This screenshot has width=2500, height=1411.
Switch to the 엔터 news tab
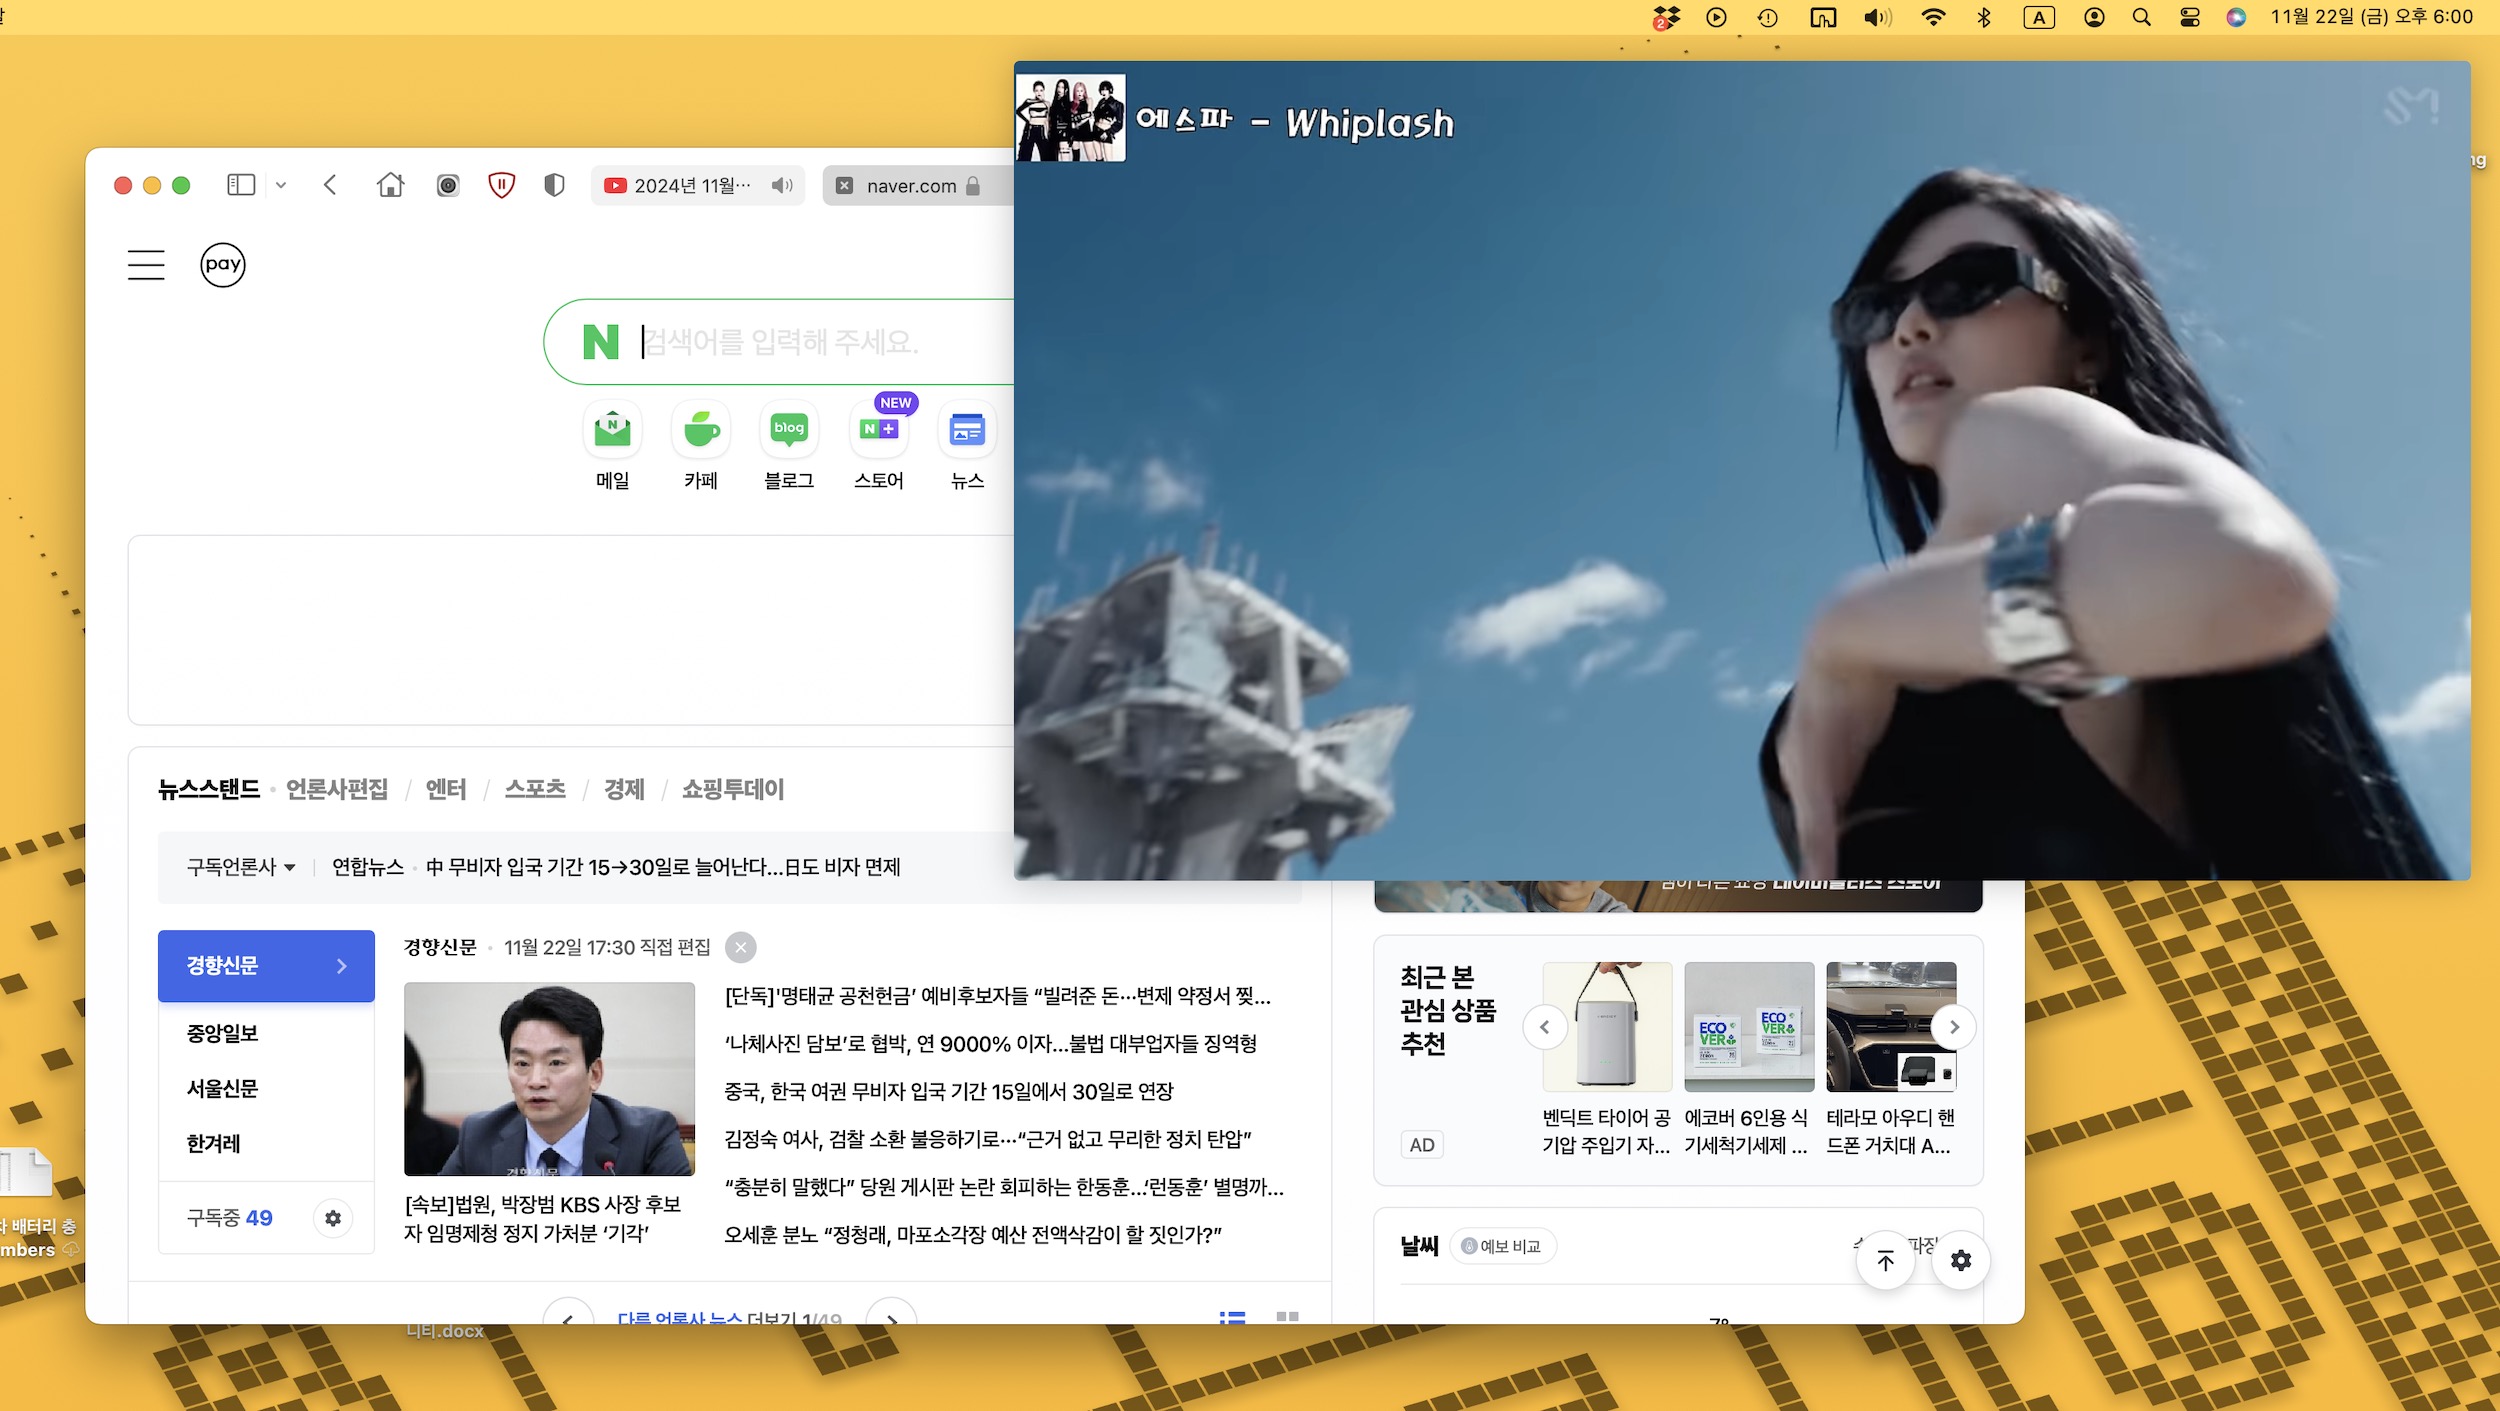point(446,789)
